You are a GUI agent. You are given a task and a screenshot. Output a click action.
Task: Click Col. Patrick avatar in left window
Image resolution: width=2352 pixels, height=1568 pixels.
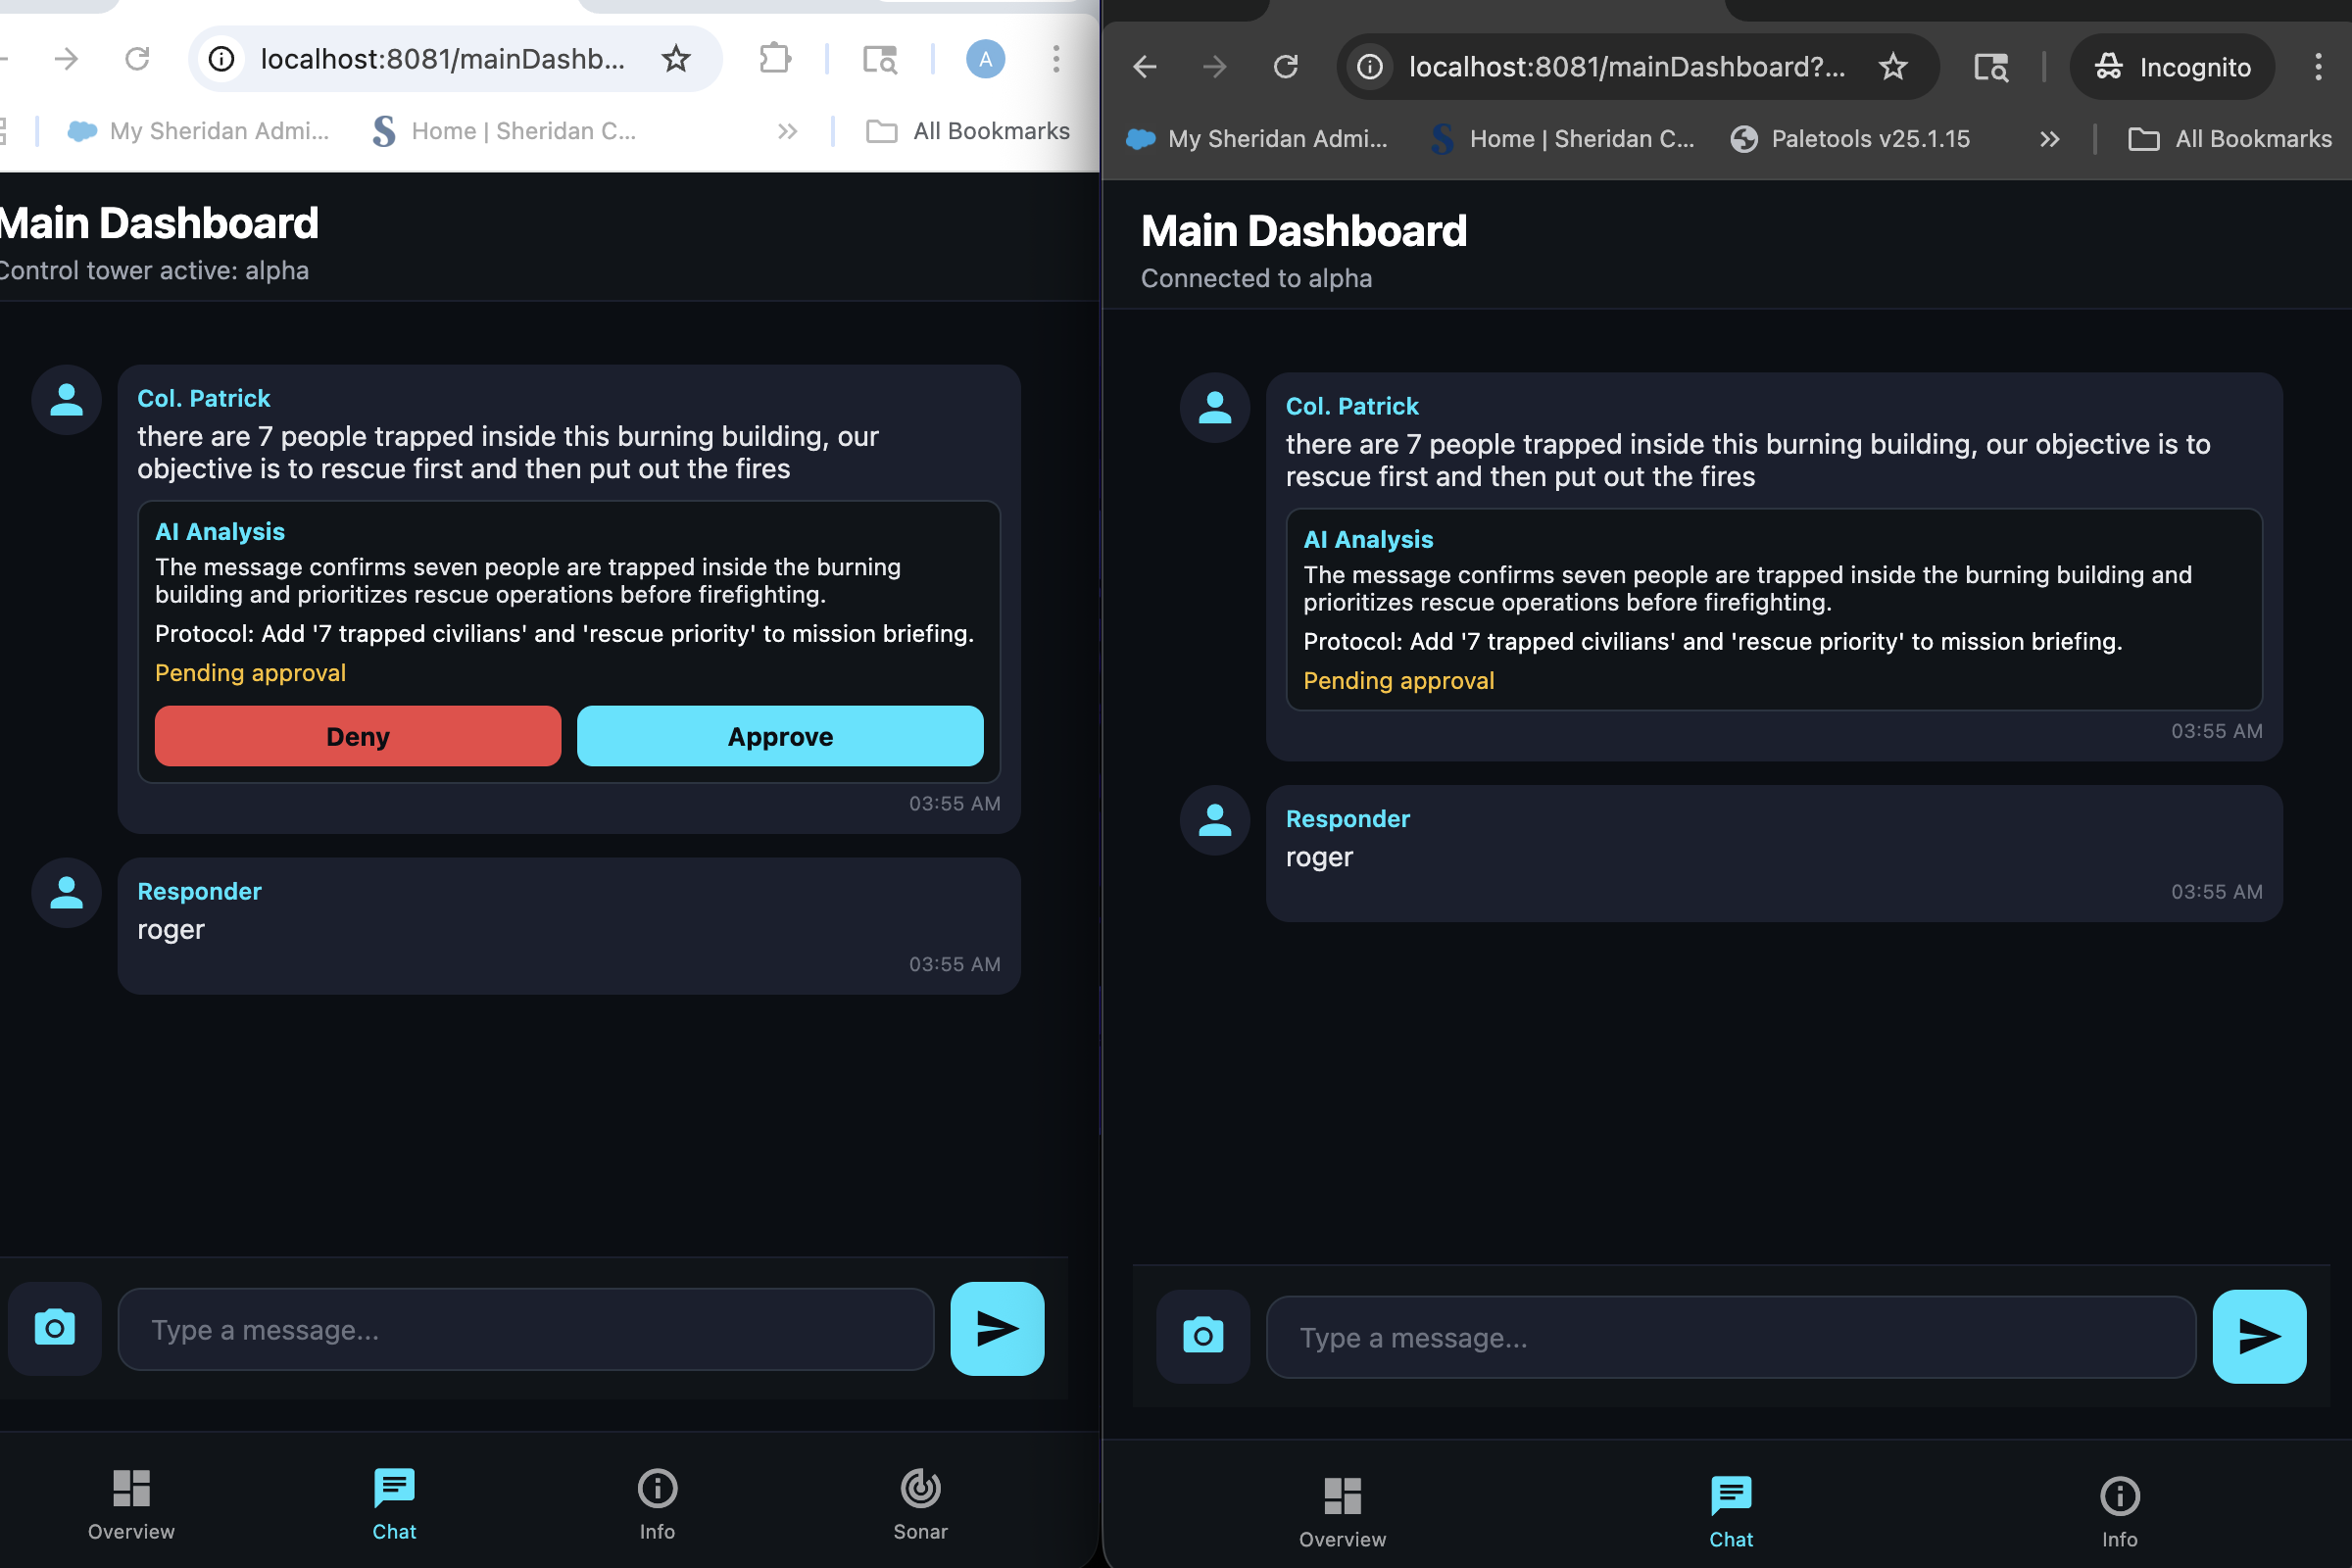pyautogui.click(x=67, y=400)
